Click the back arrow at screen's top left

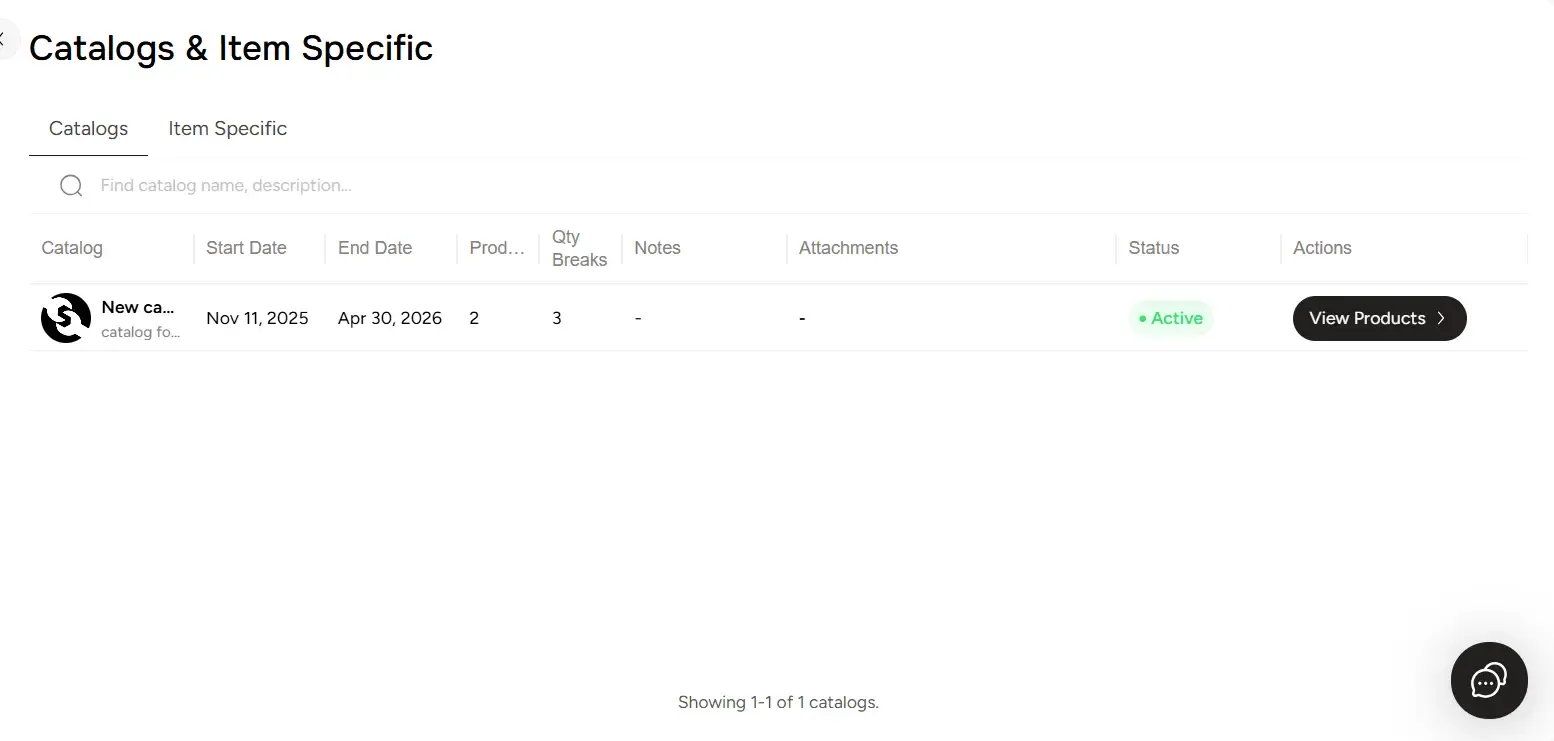point(5,39)
